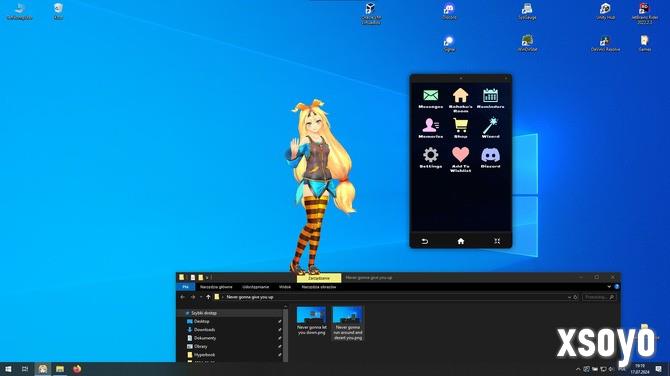The image size is (670, 376).
Task: Open Task View on taskbar
Action: click(25, 369)
